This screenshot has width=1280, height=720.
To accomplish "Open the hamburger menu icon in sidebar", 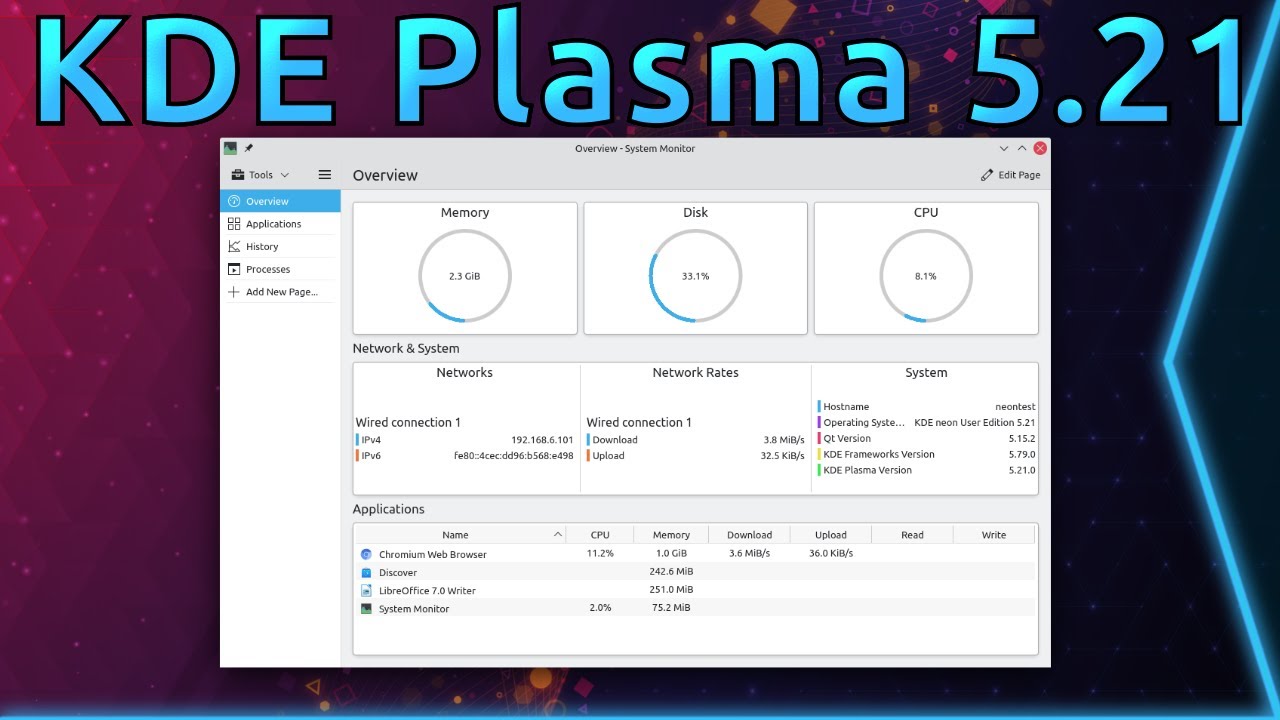I will [325, 174].
